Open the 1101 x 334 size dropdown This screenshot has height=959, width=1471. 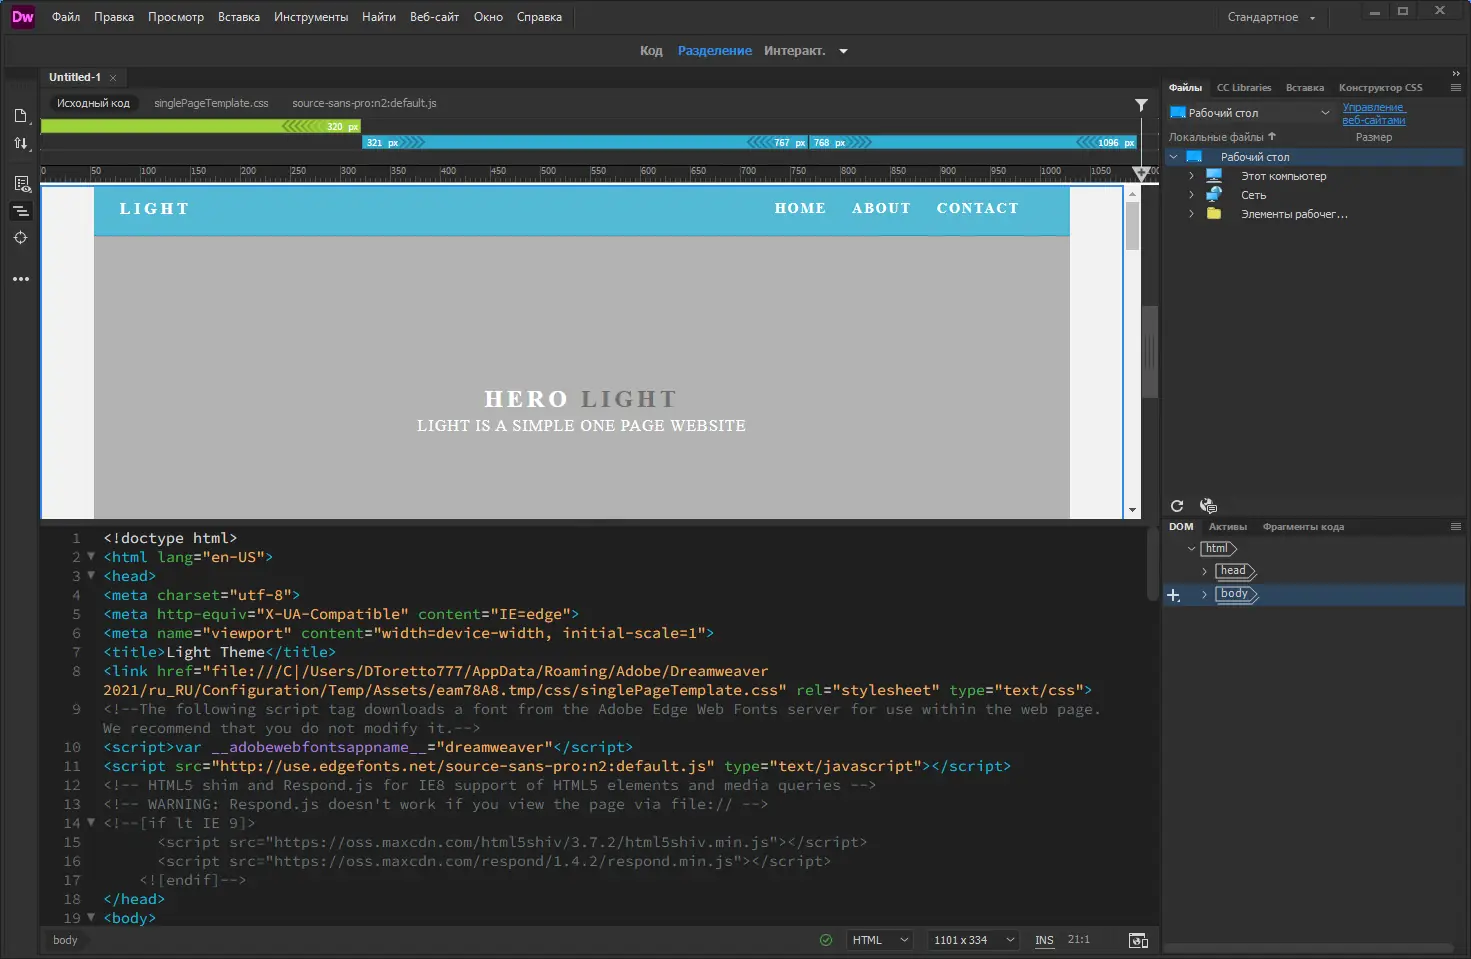[971, 940]
